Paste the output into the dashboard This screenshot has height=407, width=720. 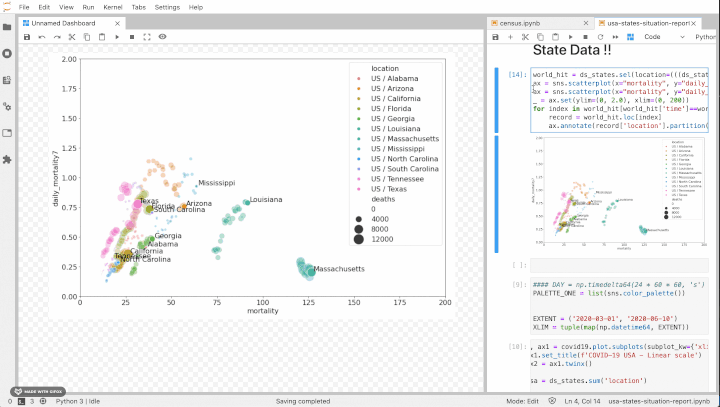[102, 37]
